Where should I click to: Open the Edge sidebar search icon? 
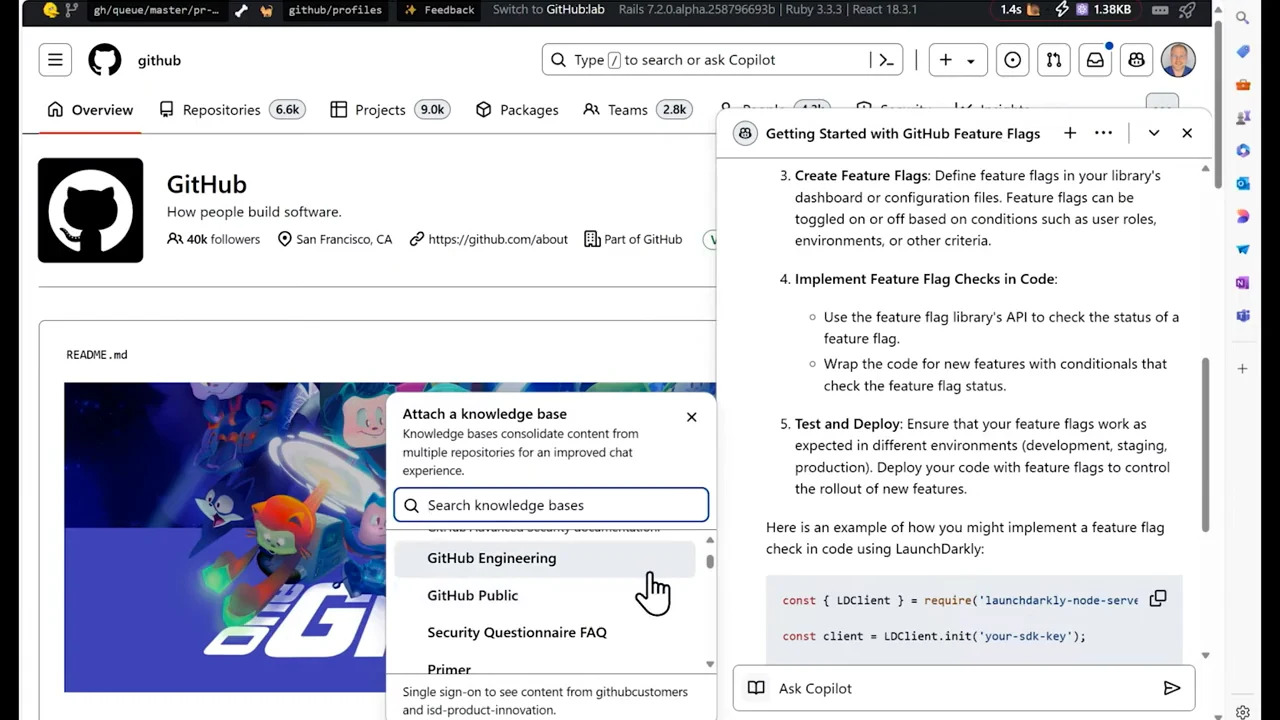tap(1243, 18)
